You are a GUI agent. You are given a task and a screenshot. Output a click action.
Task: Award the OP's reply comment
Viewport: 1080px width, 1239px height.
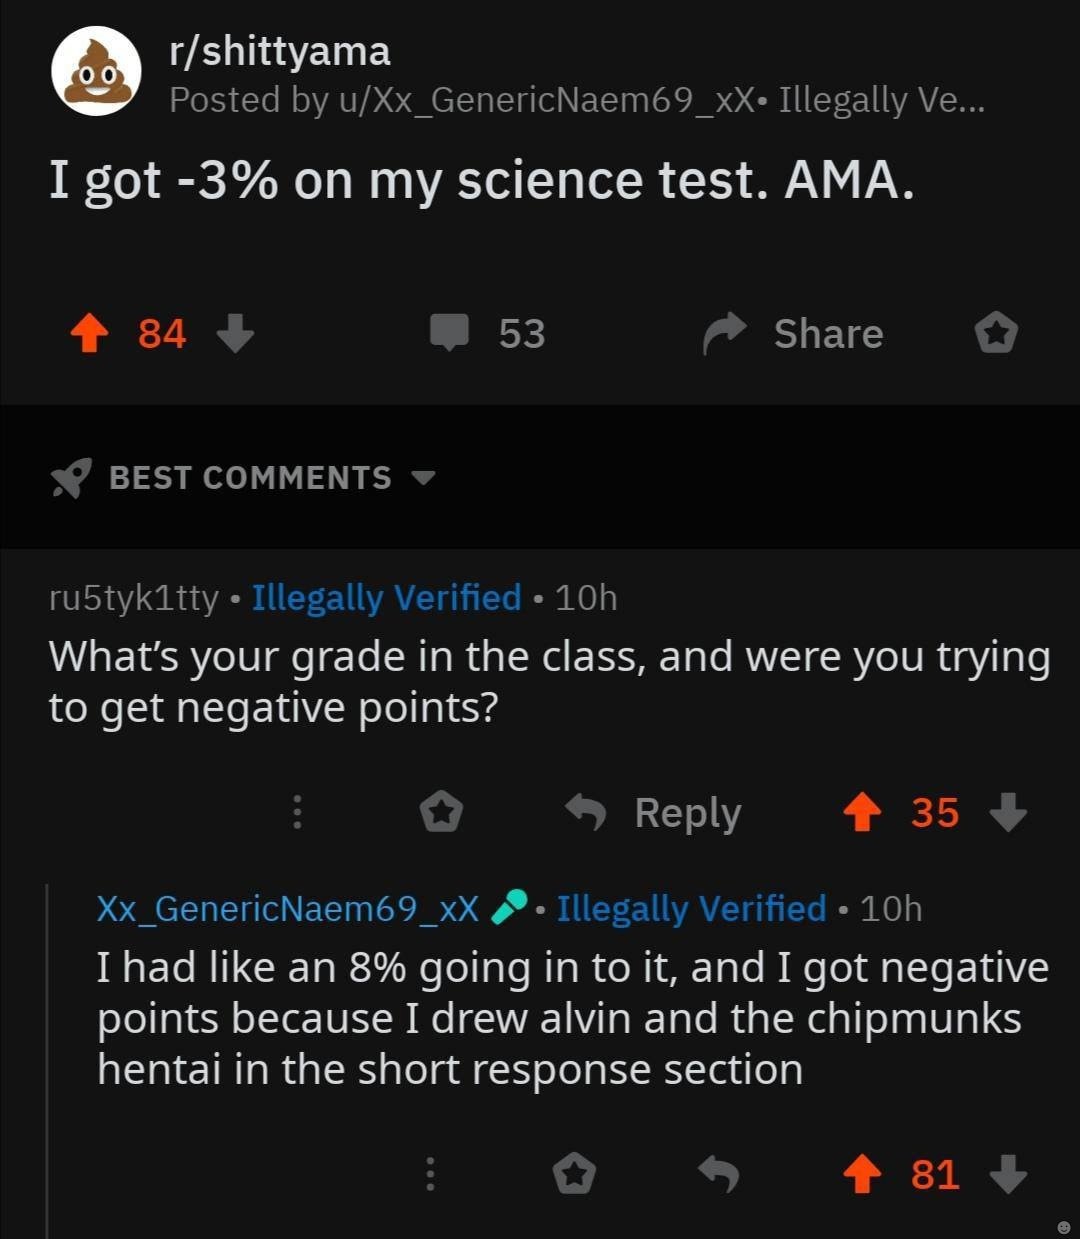[x=575, y=1174]
